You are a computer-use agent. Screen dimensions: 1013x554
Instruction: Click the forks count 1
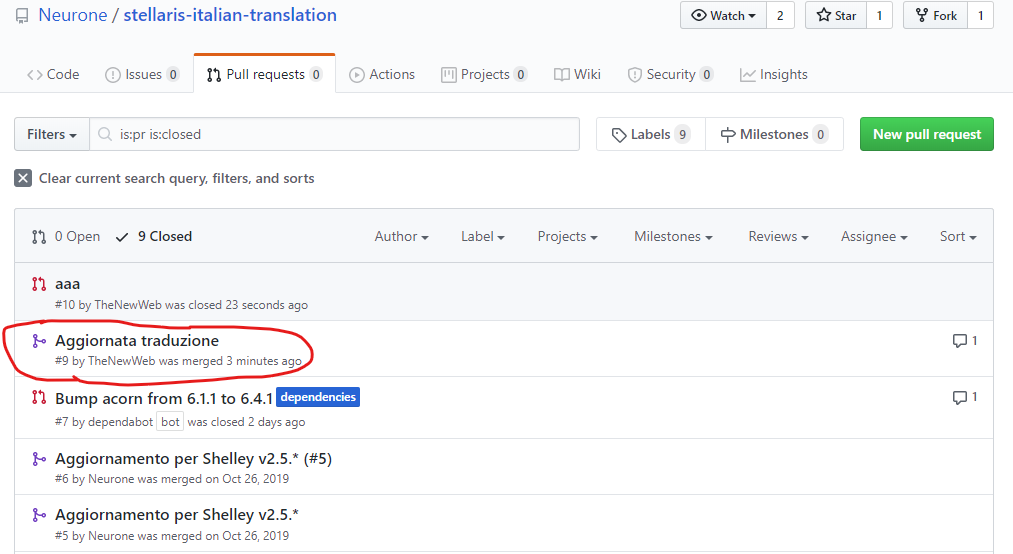click(981, 15)
